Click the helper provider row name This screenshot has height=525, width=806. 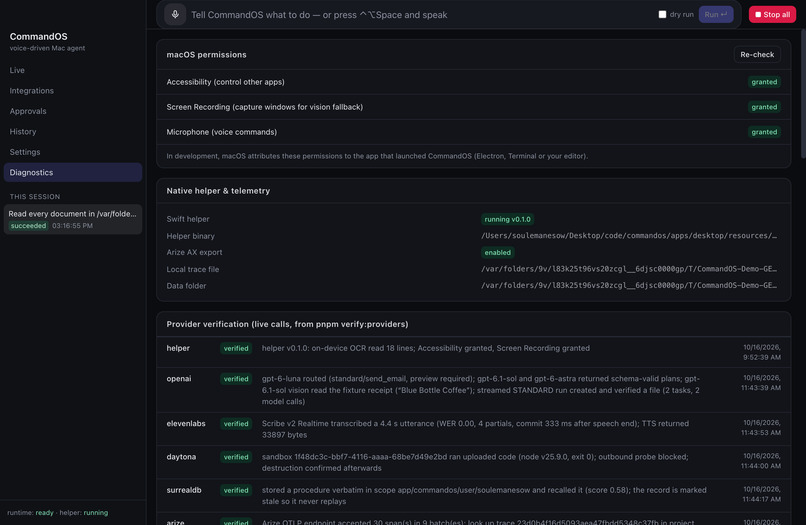178,348
